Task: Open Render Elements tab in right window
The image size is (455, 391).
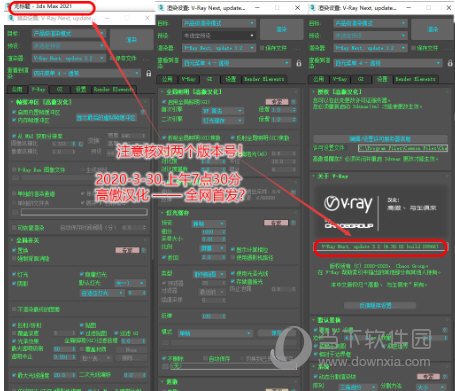Action: click(415, 79)
